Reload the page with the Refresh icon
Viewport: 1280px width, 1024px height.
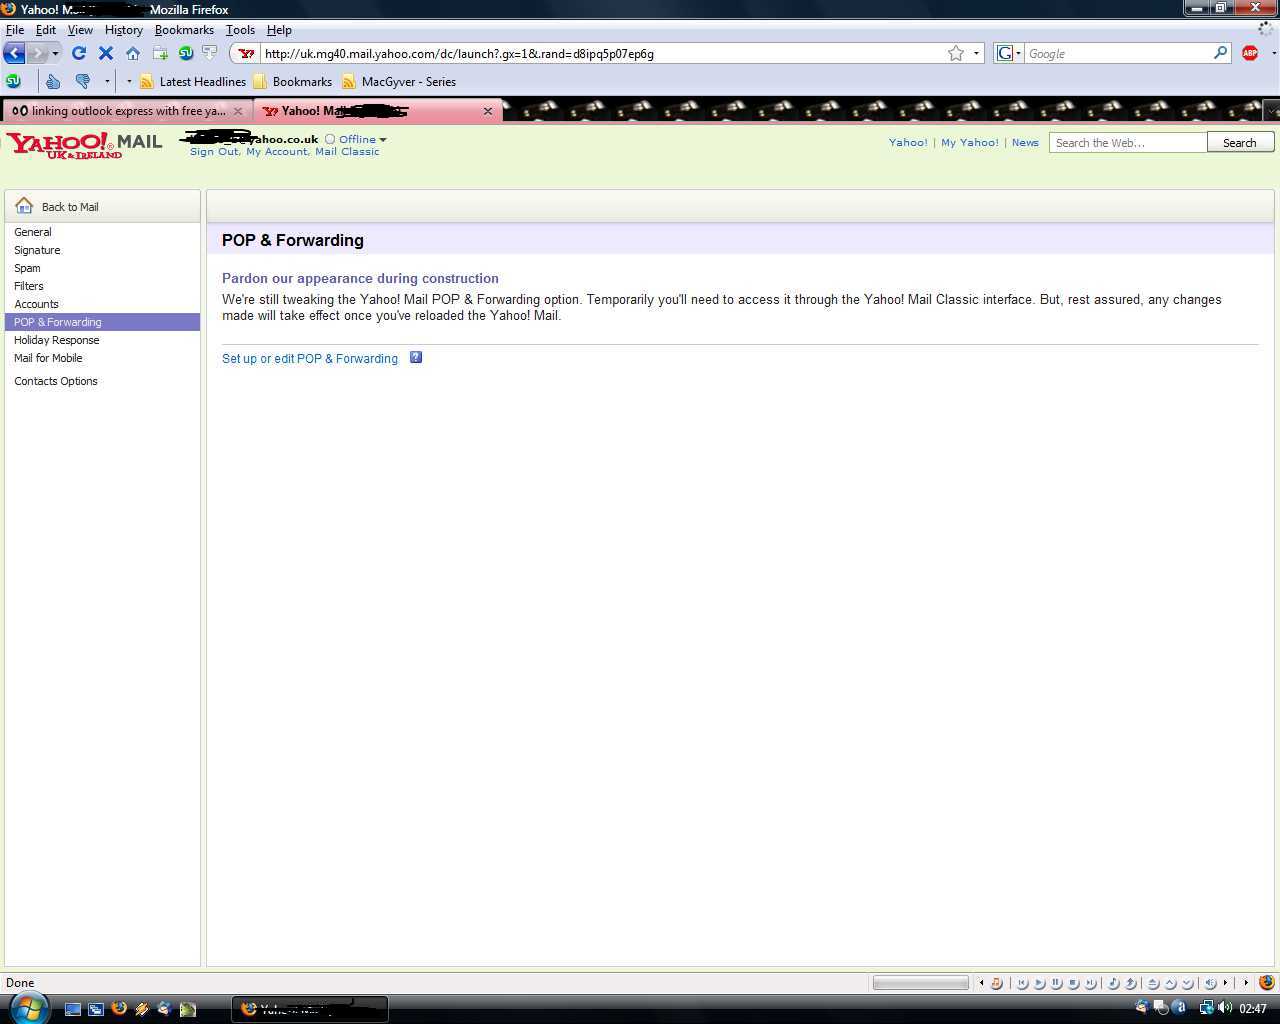(79, 53)
